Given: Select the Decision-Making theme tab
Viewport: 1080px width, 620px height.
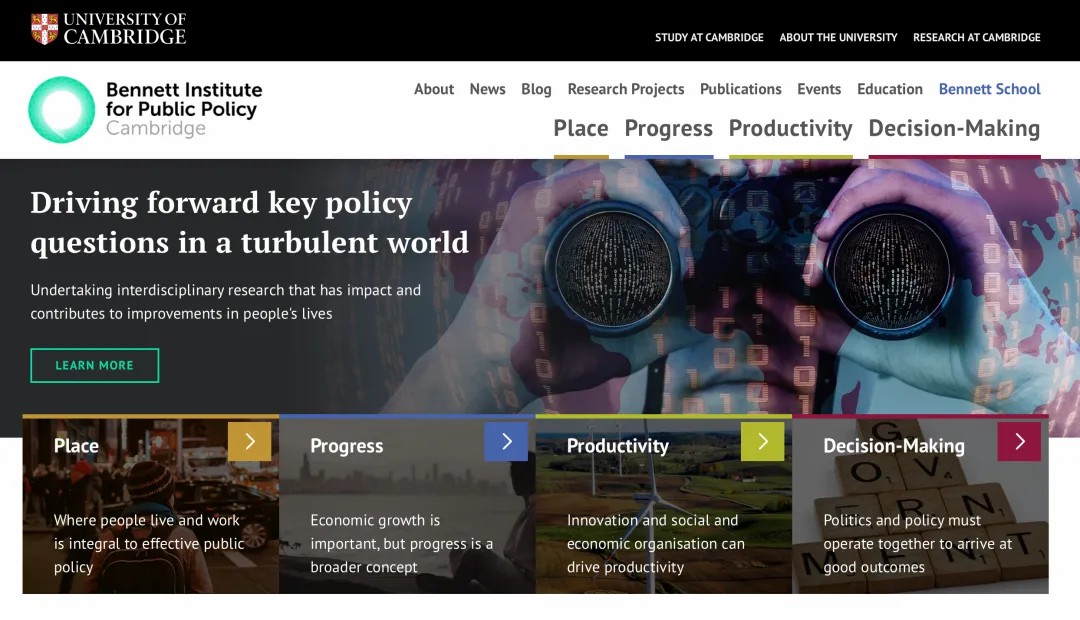Looking at the screenshot, I should coord(955,129).
